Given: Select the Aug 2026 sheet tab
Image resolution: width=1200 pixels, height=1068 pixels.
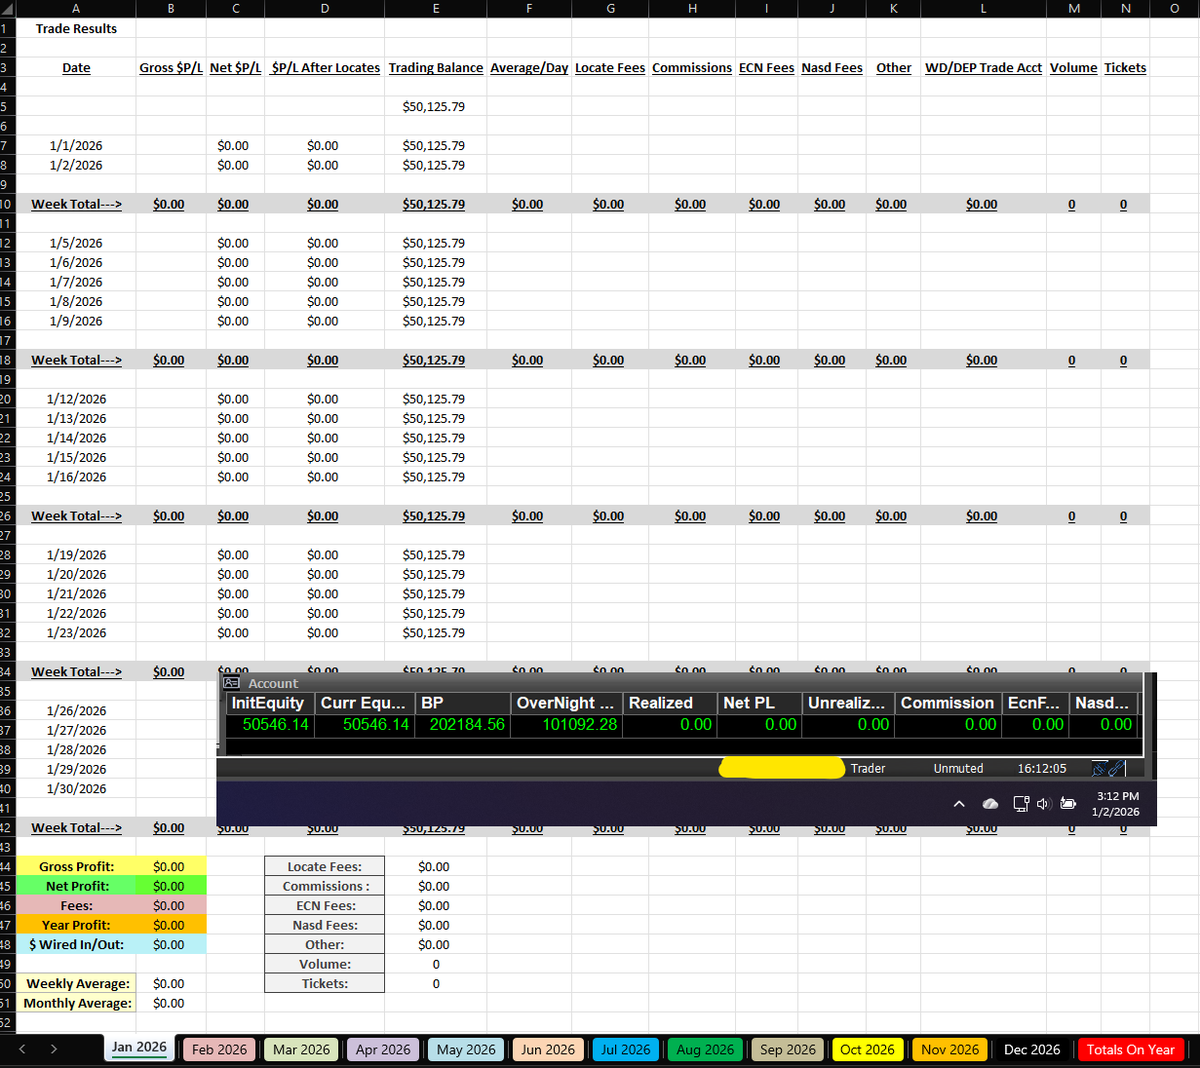Looking at the screenshot, I should click(705, 1049).
